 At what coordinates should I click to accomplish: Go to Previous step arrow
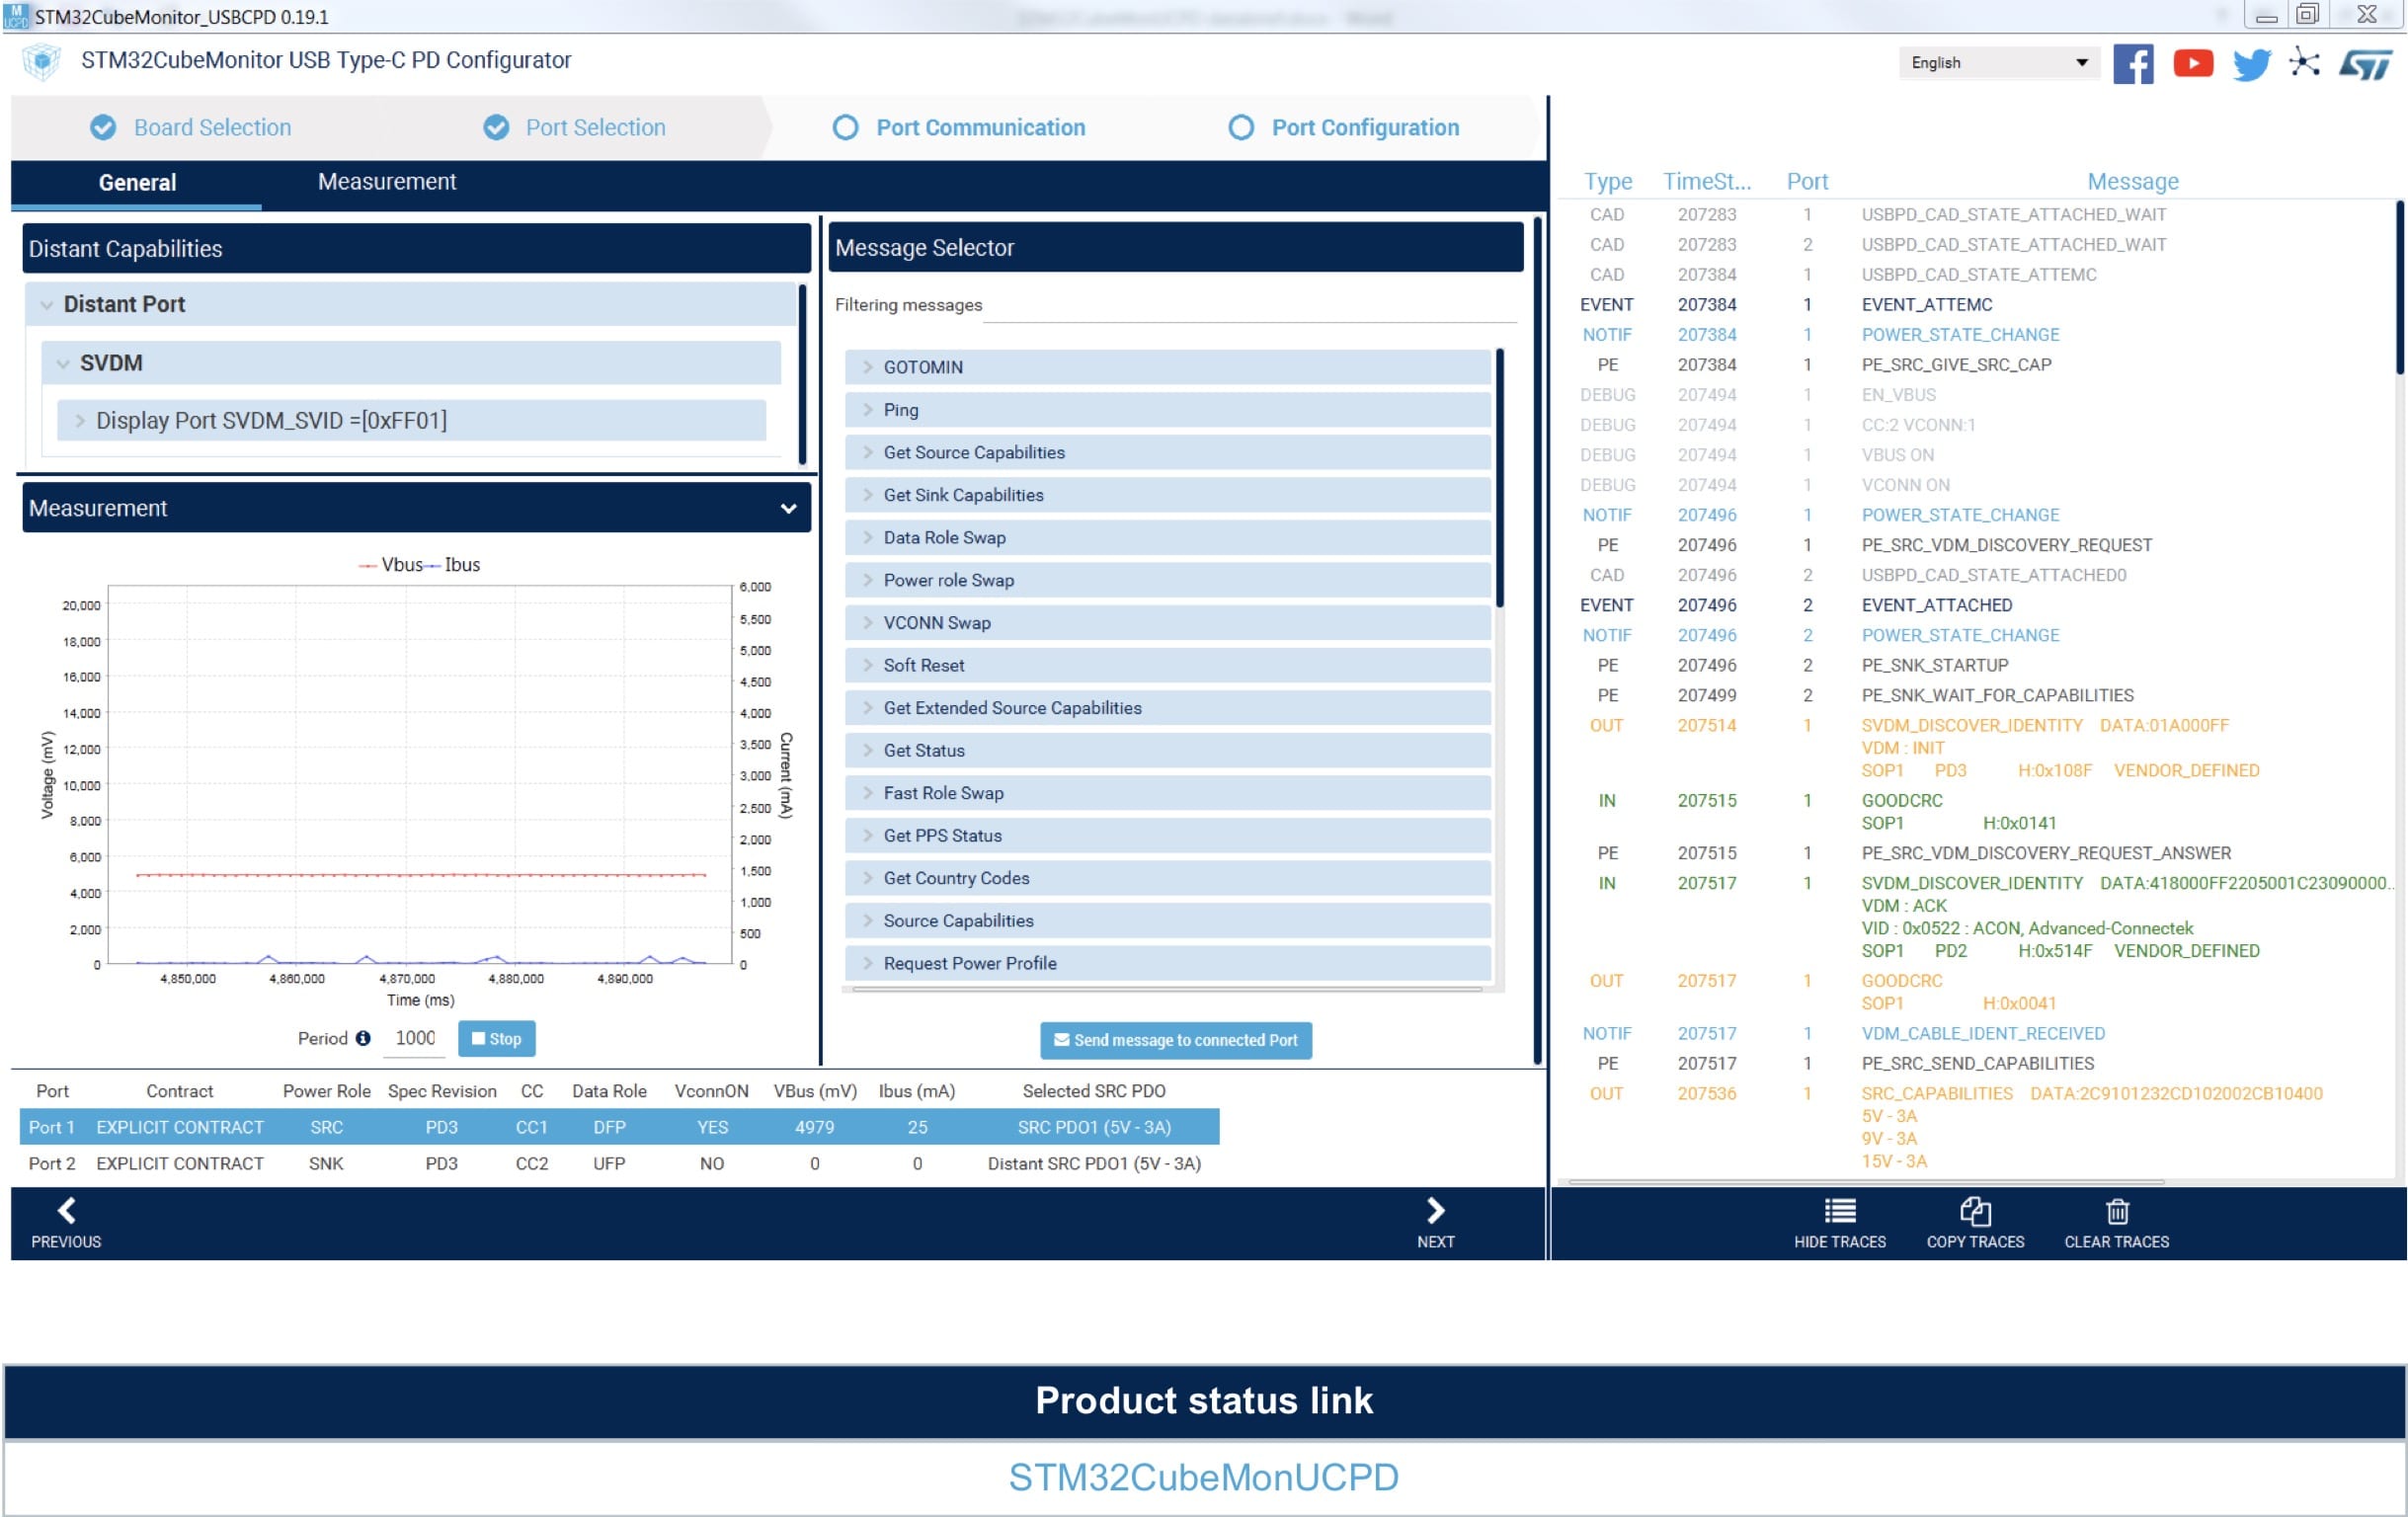click(66, 1211)
